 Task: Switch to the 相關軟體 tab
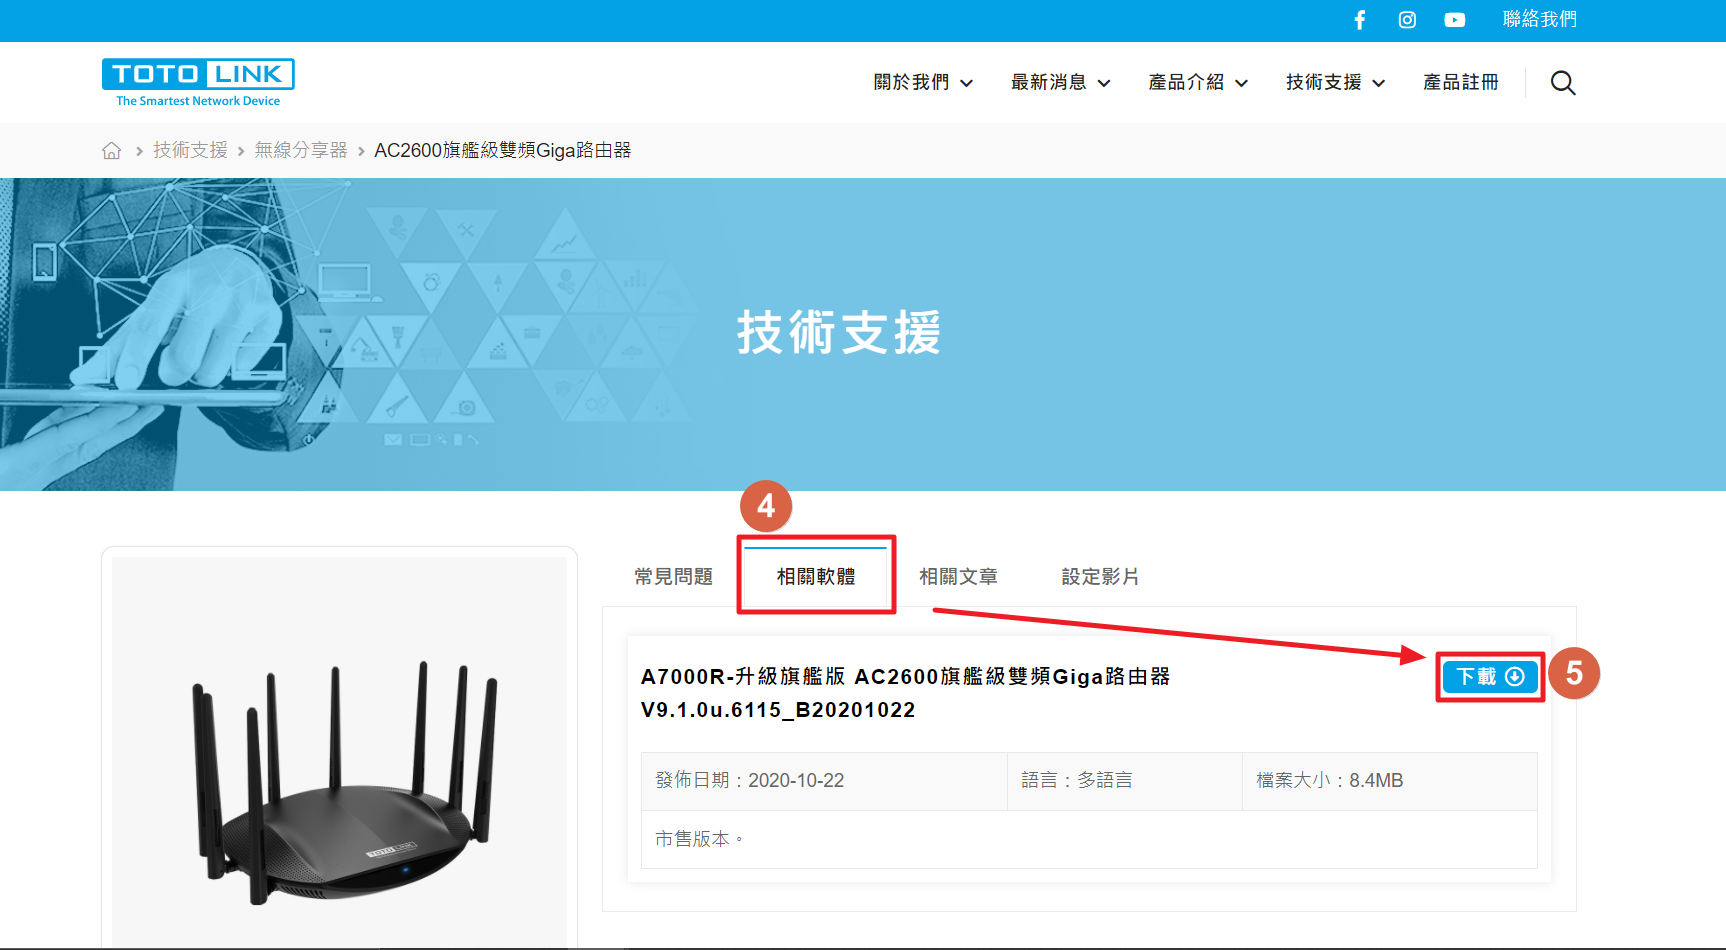(x=816, y=577)
